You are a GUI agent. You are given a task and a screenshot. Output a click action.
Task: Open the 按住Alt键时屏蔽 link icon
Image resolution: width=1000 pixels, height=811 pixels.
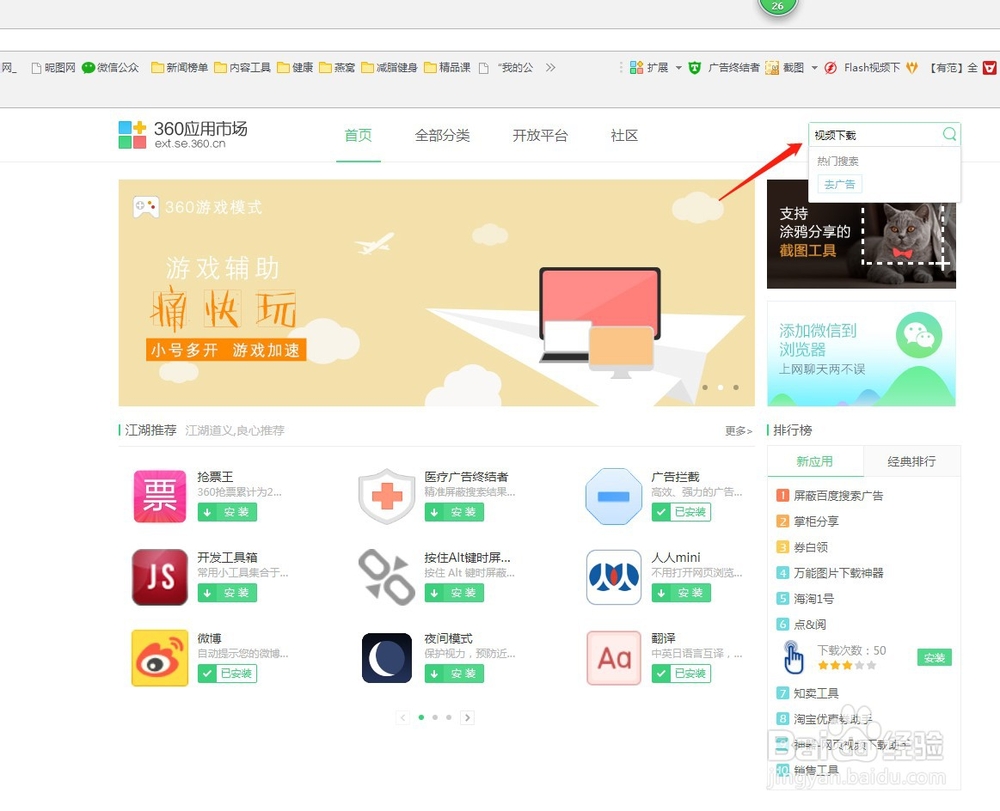click(x=386, y=577)
